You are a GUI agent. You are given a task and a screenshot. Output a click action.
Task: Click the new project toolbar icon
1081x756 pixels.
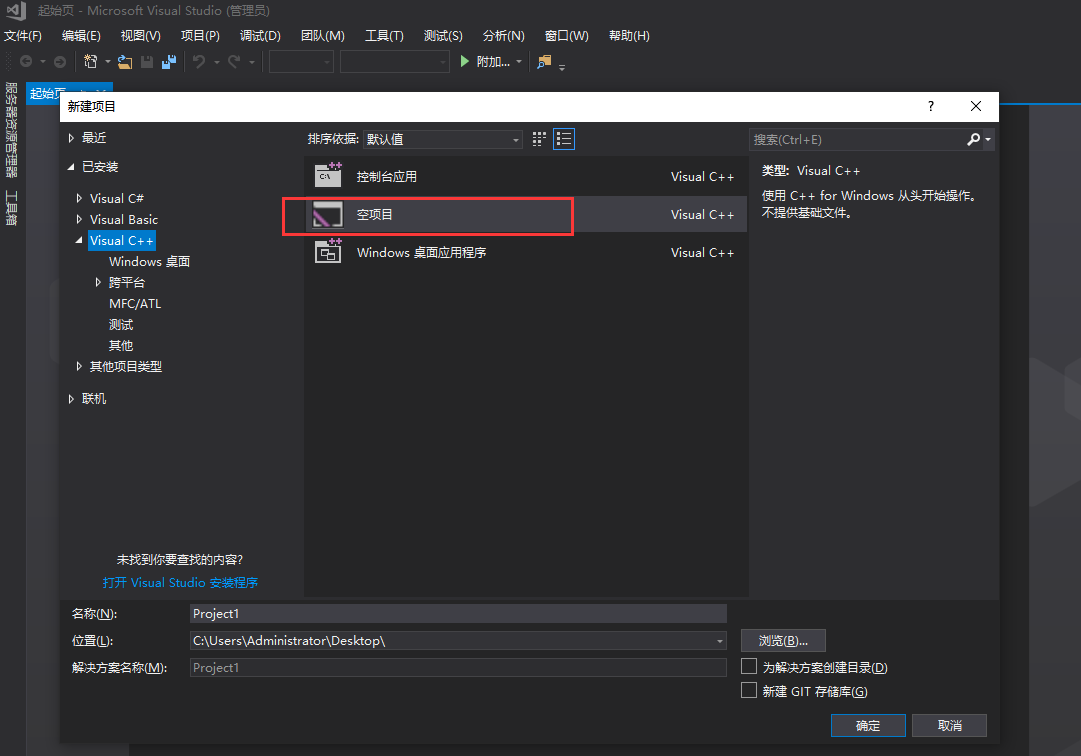pyautogui.click(x=90, y=61)
